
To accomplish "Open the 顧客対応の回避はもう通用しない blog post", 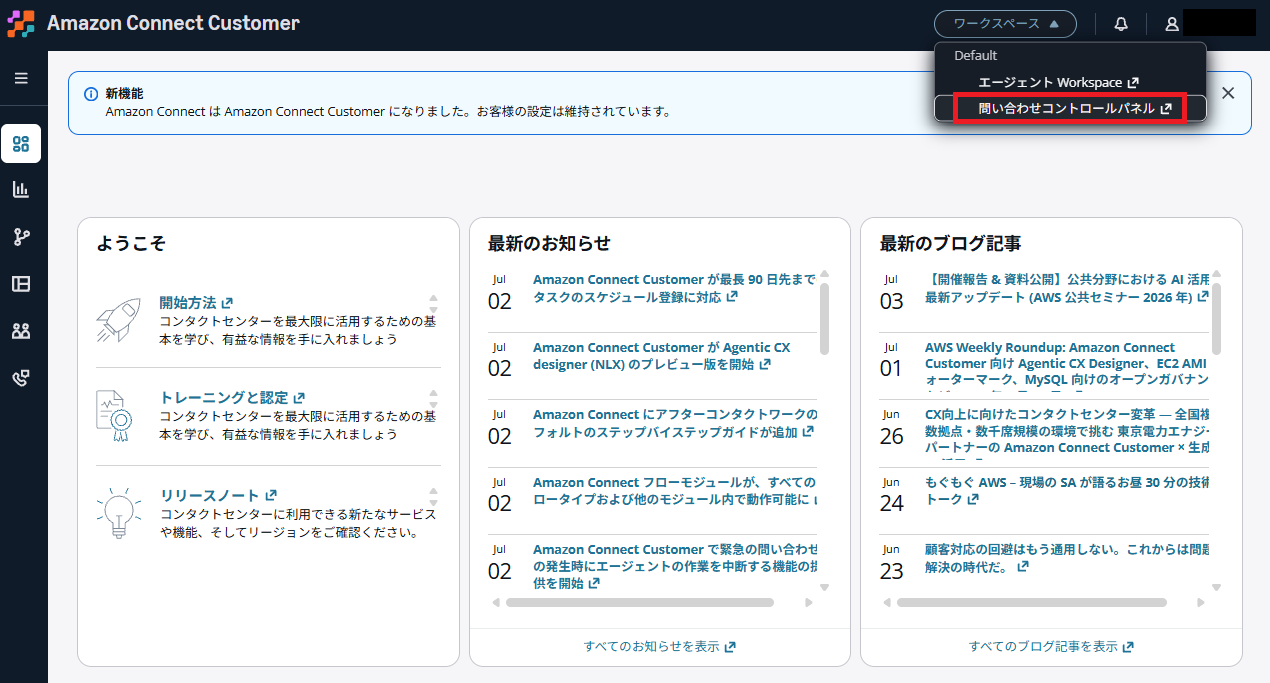I will pyautogui.click(x=1067, y=558).
